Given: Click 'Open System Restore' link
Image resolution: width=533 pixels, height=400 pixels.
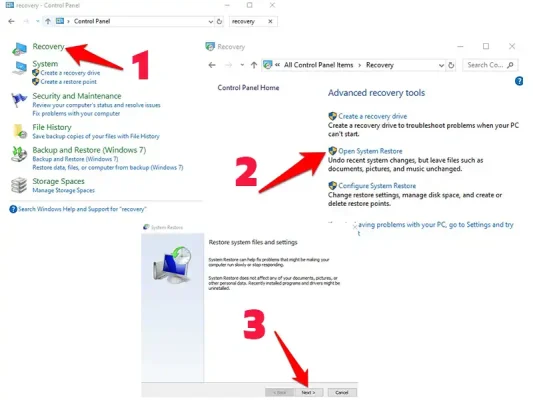Looking at the screenshot, I should coord(370,151).
